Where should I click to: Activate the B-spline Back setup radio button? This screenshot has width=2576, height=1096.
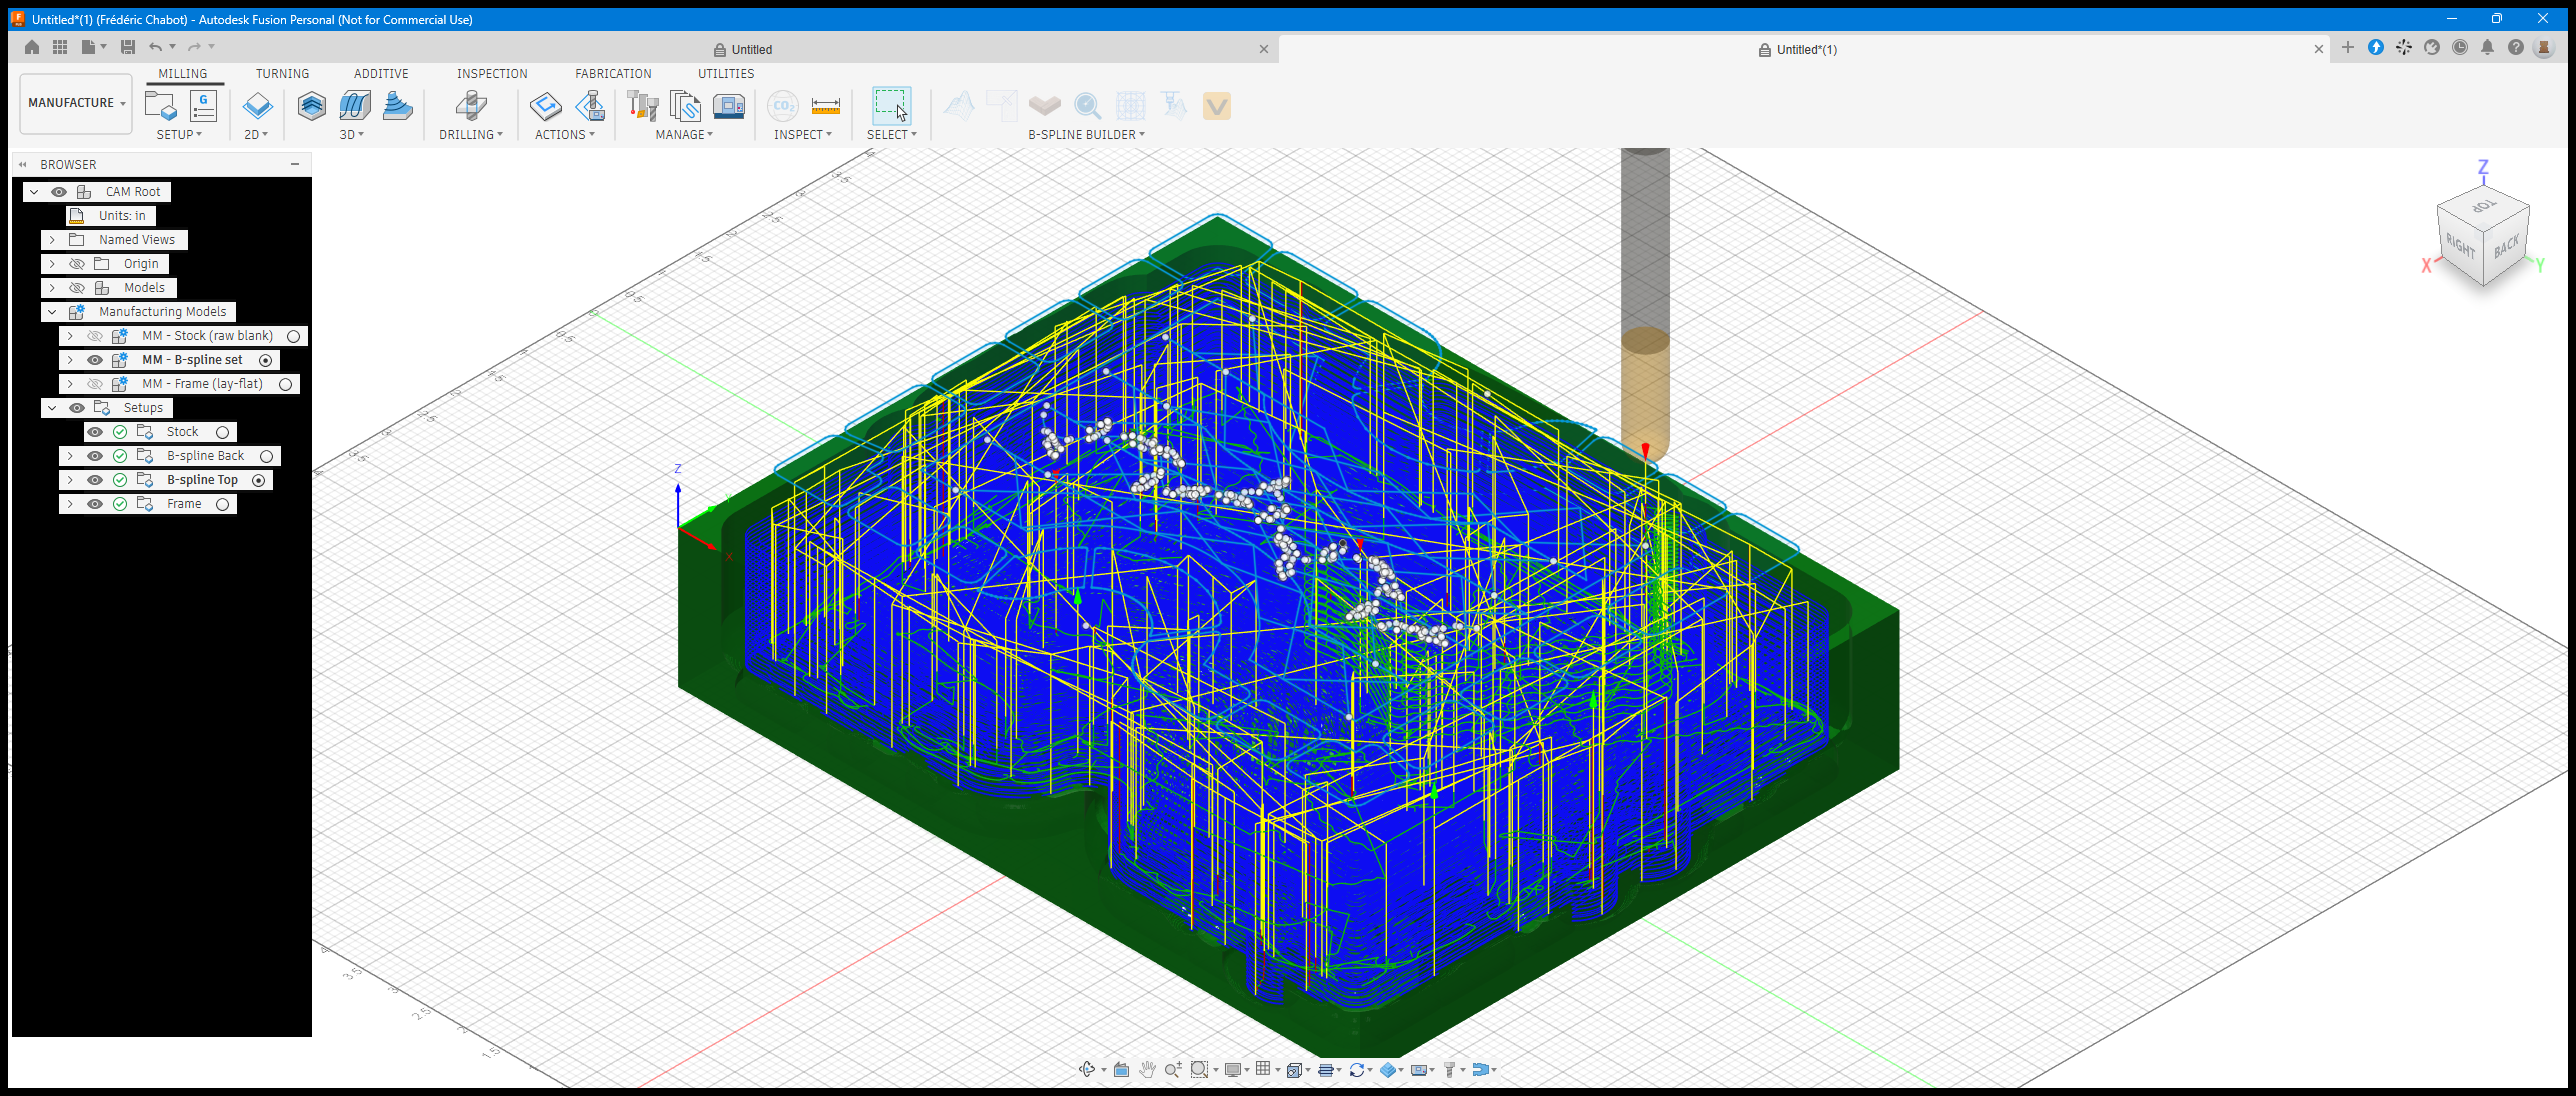point(267,456)
